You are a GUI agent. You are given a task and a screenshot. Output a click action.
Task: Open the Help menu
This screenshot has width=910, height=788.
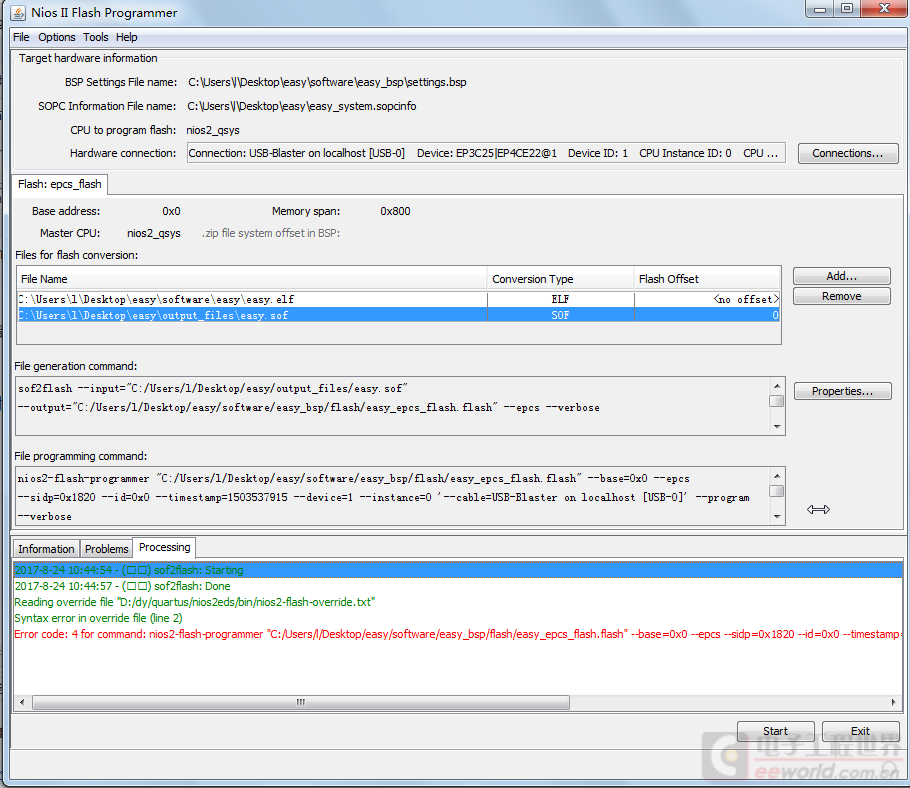point(127,37)
